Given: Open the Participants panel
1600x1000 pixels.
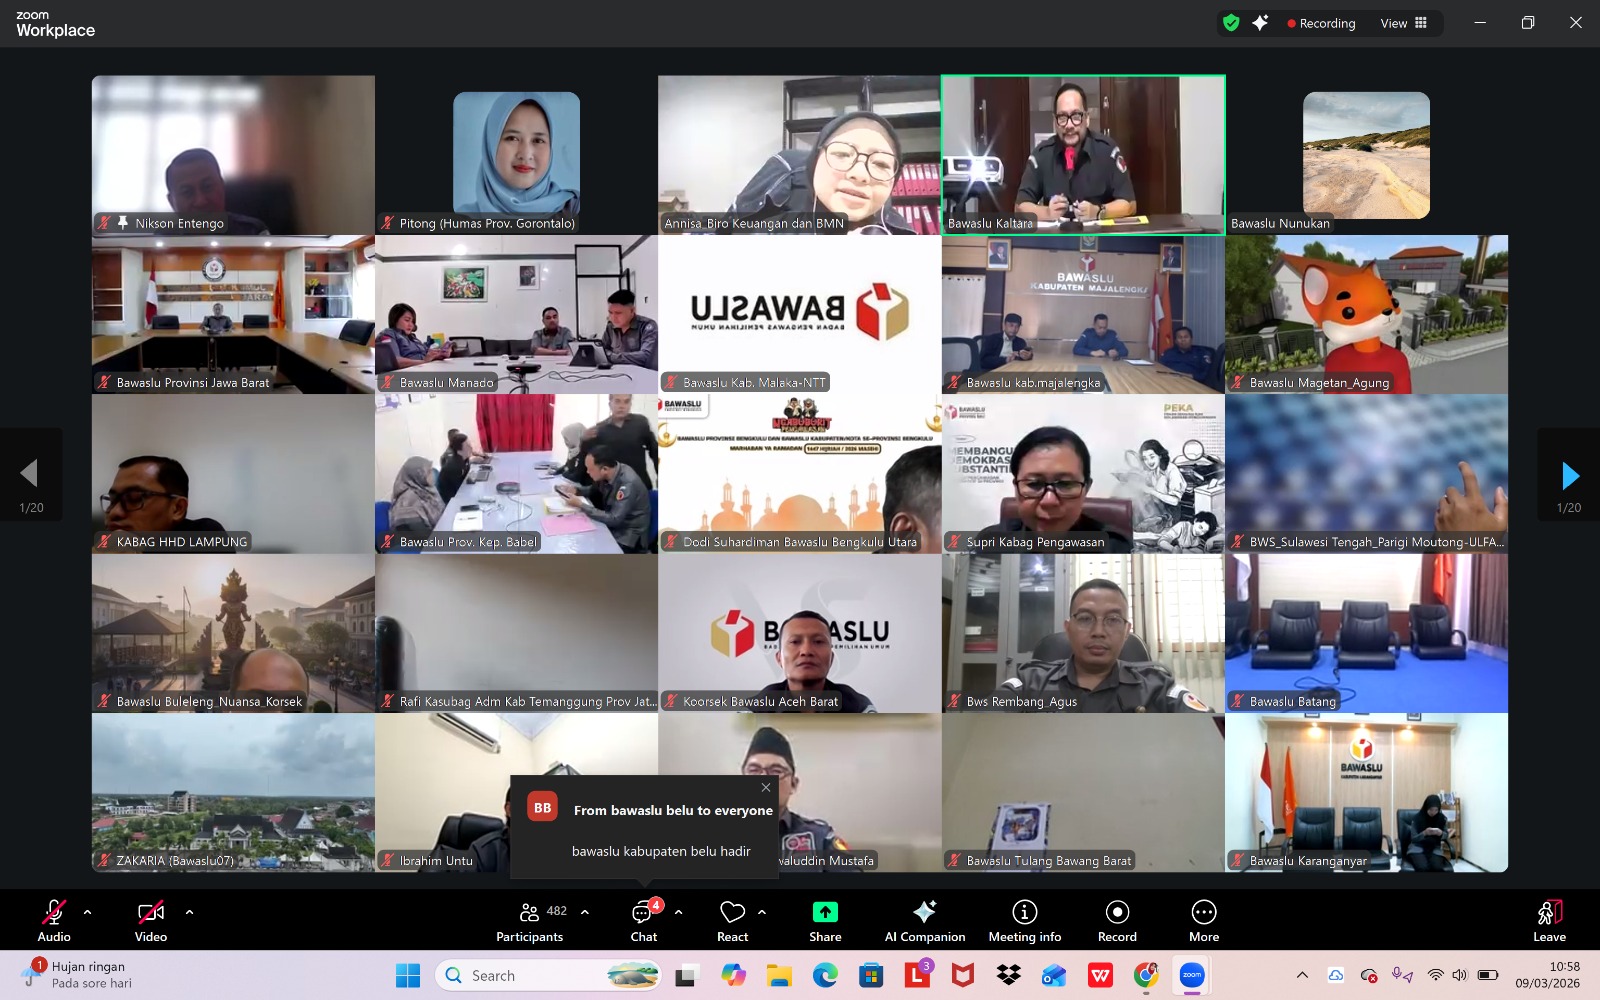Looking at the screenshot, I should (530, 920).
